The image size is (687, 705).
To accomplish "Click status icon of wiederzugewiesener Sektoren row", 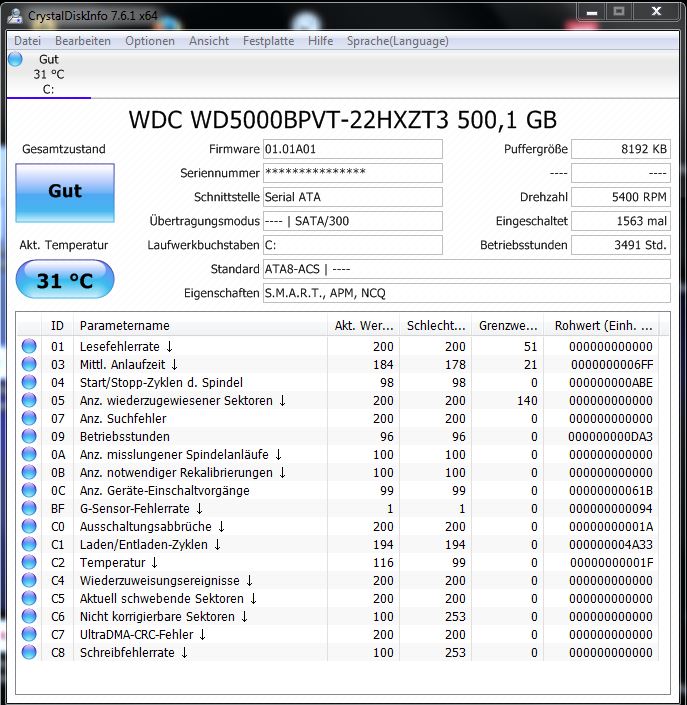I will 29,400.
